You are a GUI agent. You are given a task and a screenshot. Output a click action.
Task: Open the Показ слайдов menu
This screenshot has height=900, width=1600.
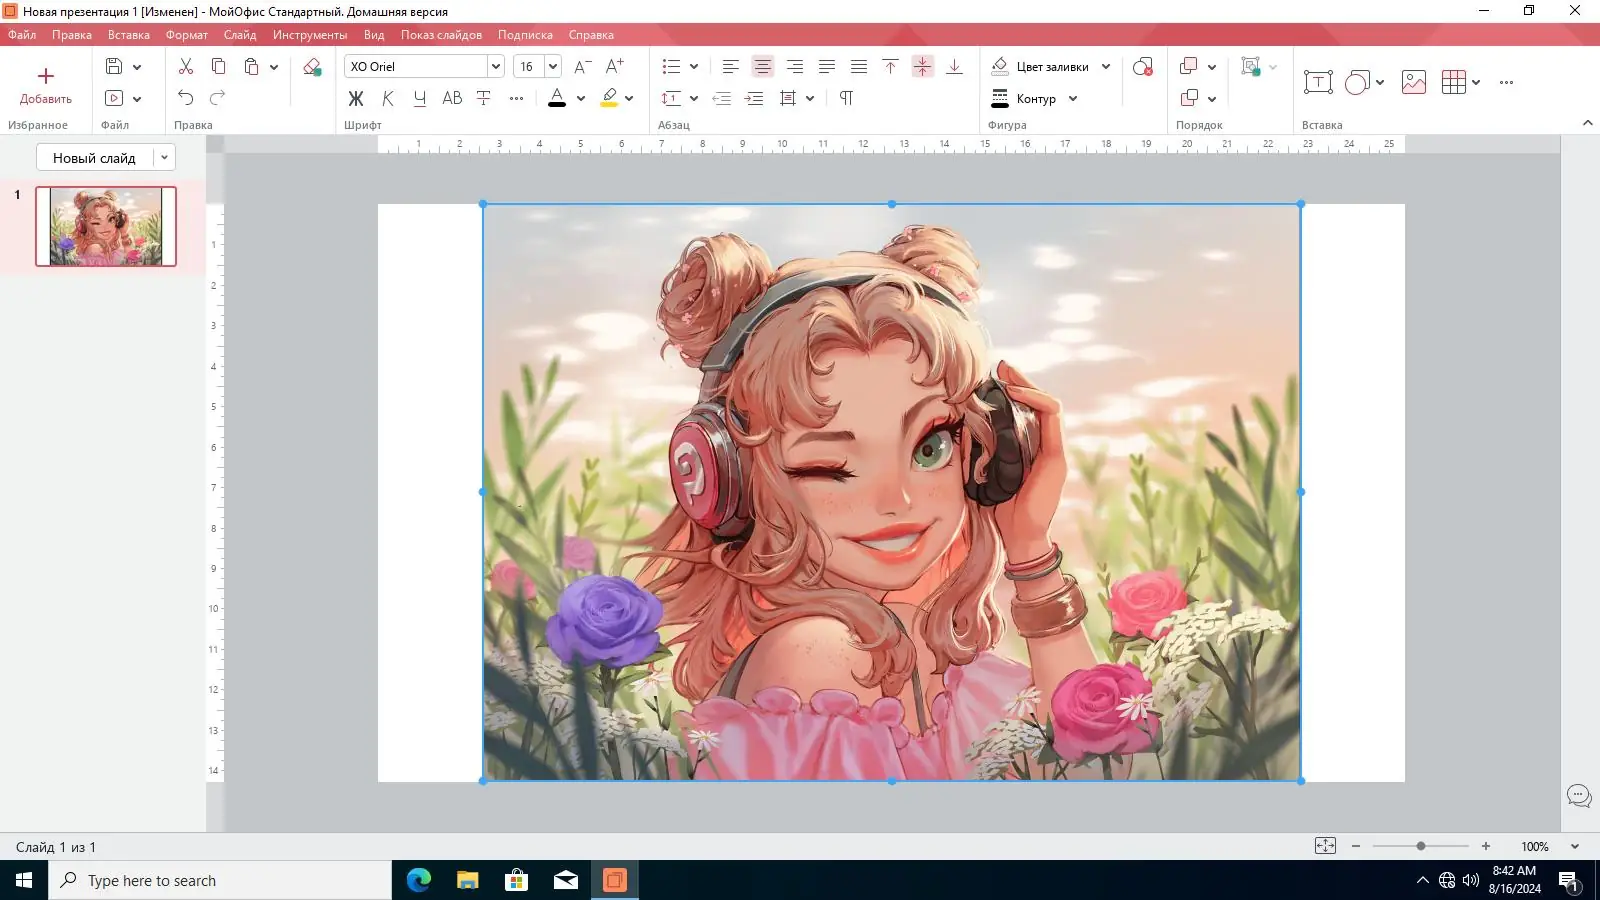pyautogui.click(x=441, y=35)
